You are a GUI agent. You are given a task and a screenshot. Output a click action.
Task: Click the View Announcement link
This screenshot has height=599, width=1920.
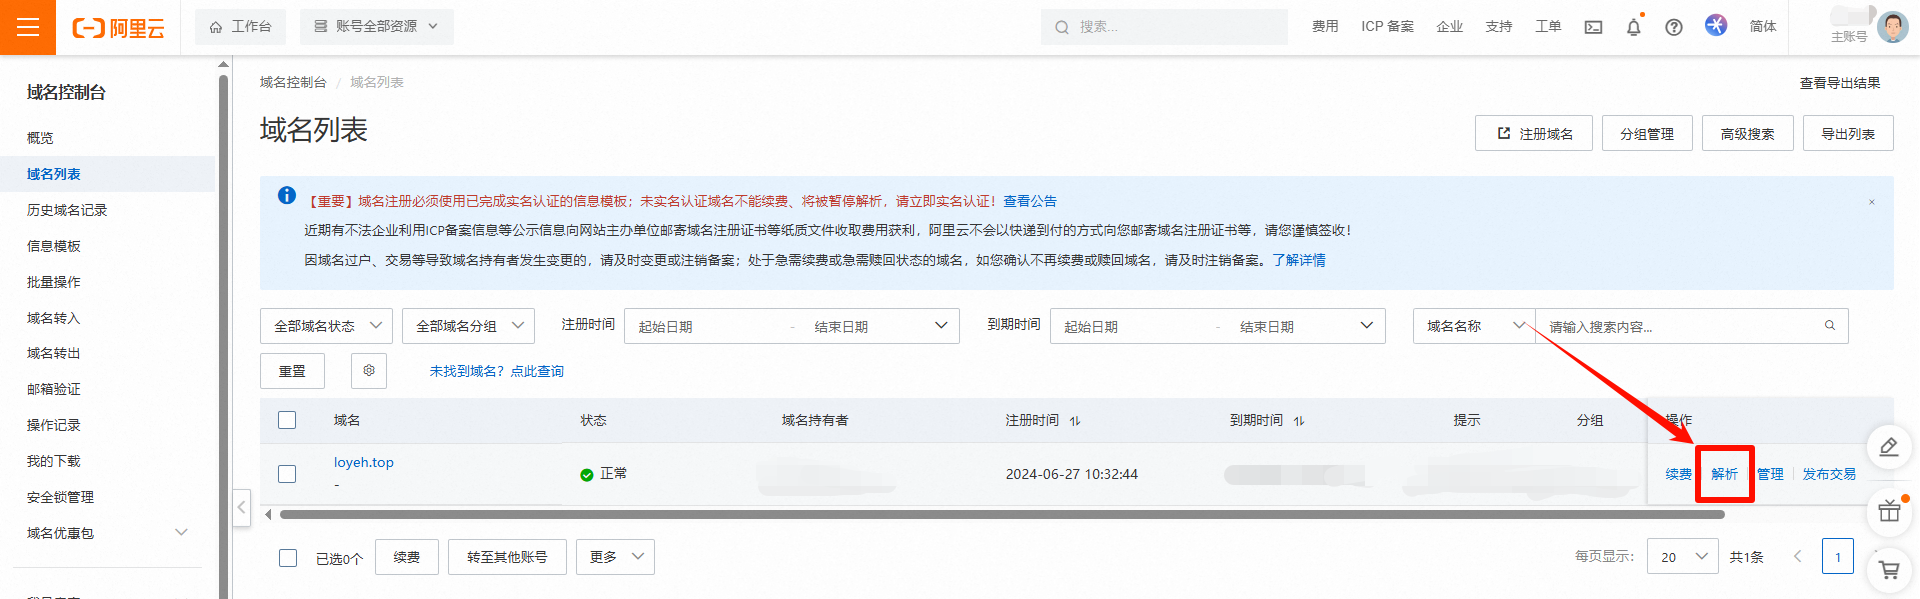[x=1030, y=201]
